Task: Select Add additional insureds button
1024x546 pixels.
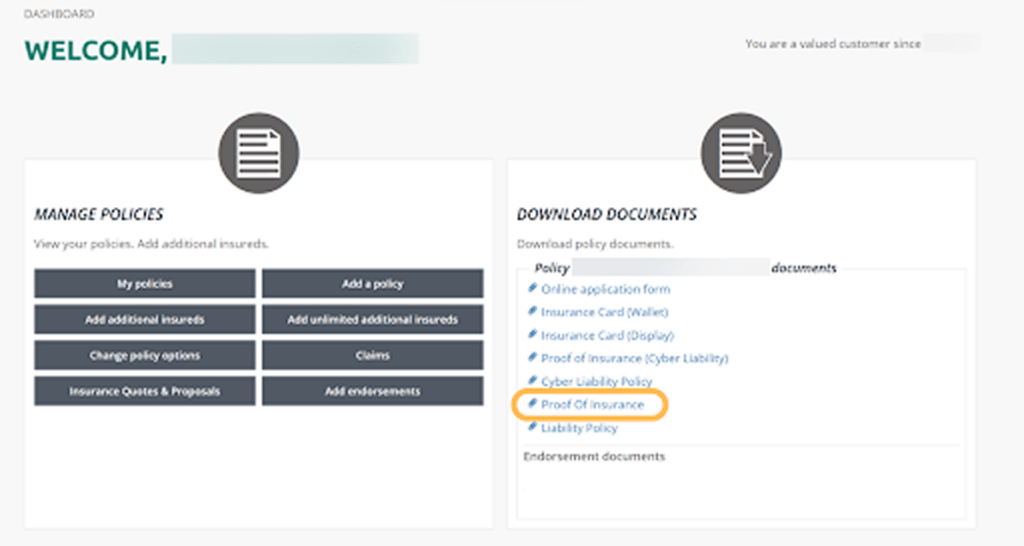Action: pyautogui.click(x=144, y=320)
